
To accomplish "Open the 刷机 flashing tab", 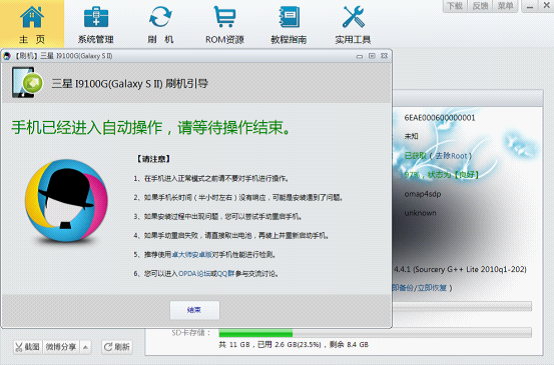I will point(160,24).
